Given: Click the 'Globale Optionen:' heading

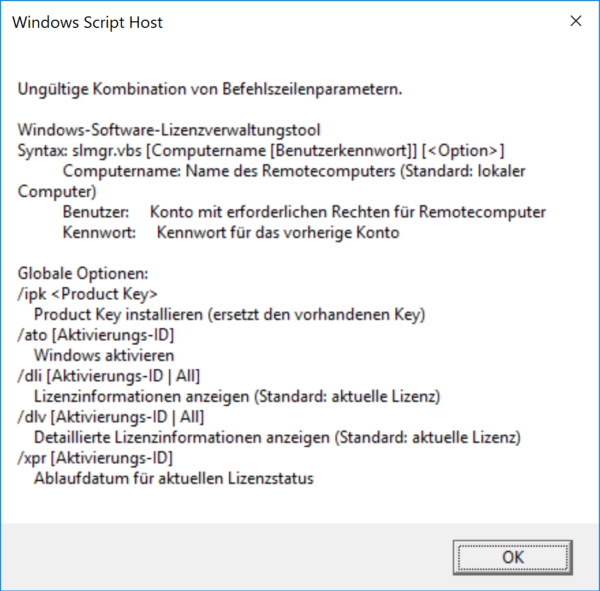Looking at the screenshot, I should (83, 274).
